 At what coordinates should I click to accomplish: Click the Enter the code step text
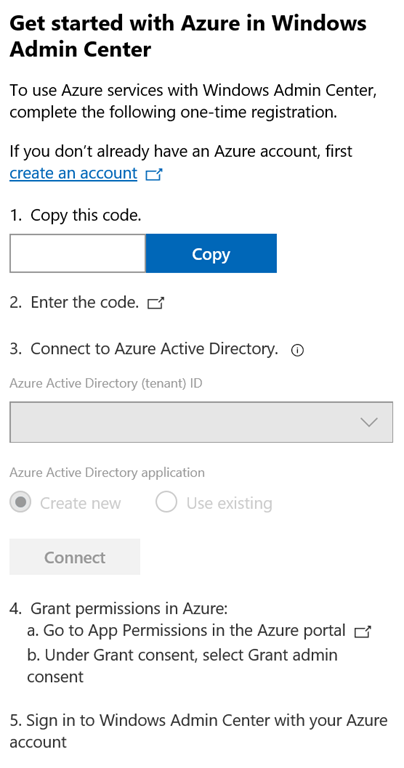coord(85,302)
